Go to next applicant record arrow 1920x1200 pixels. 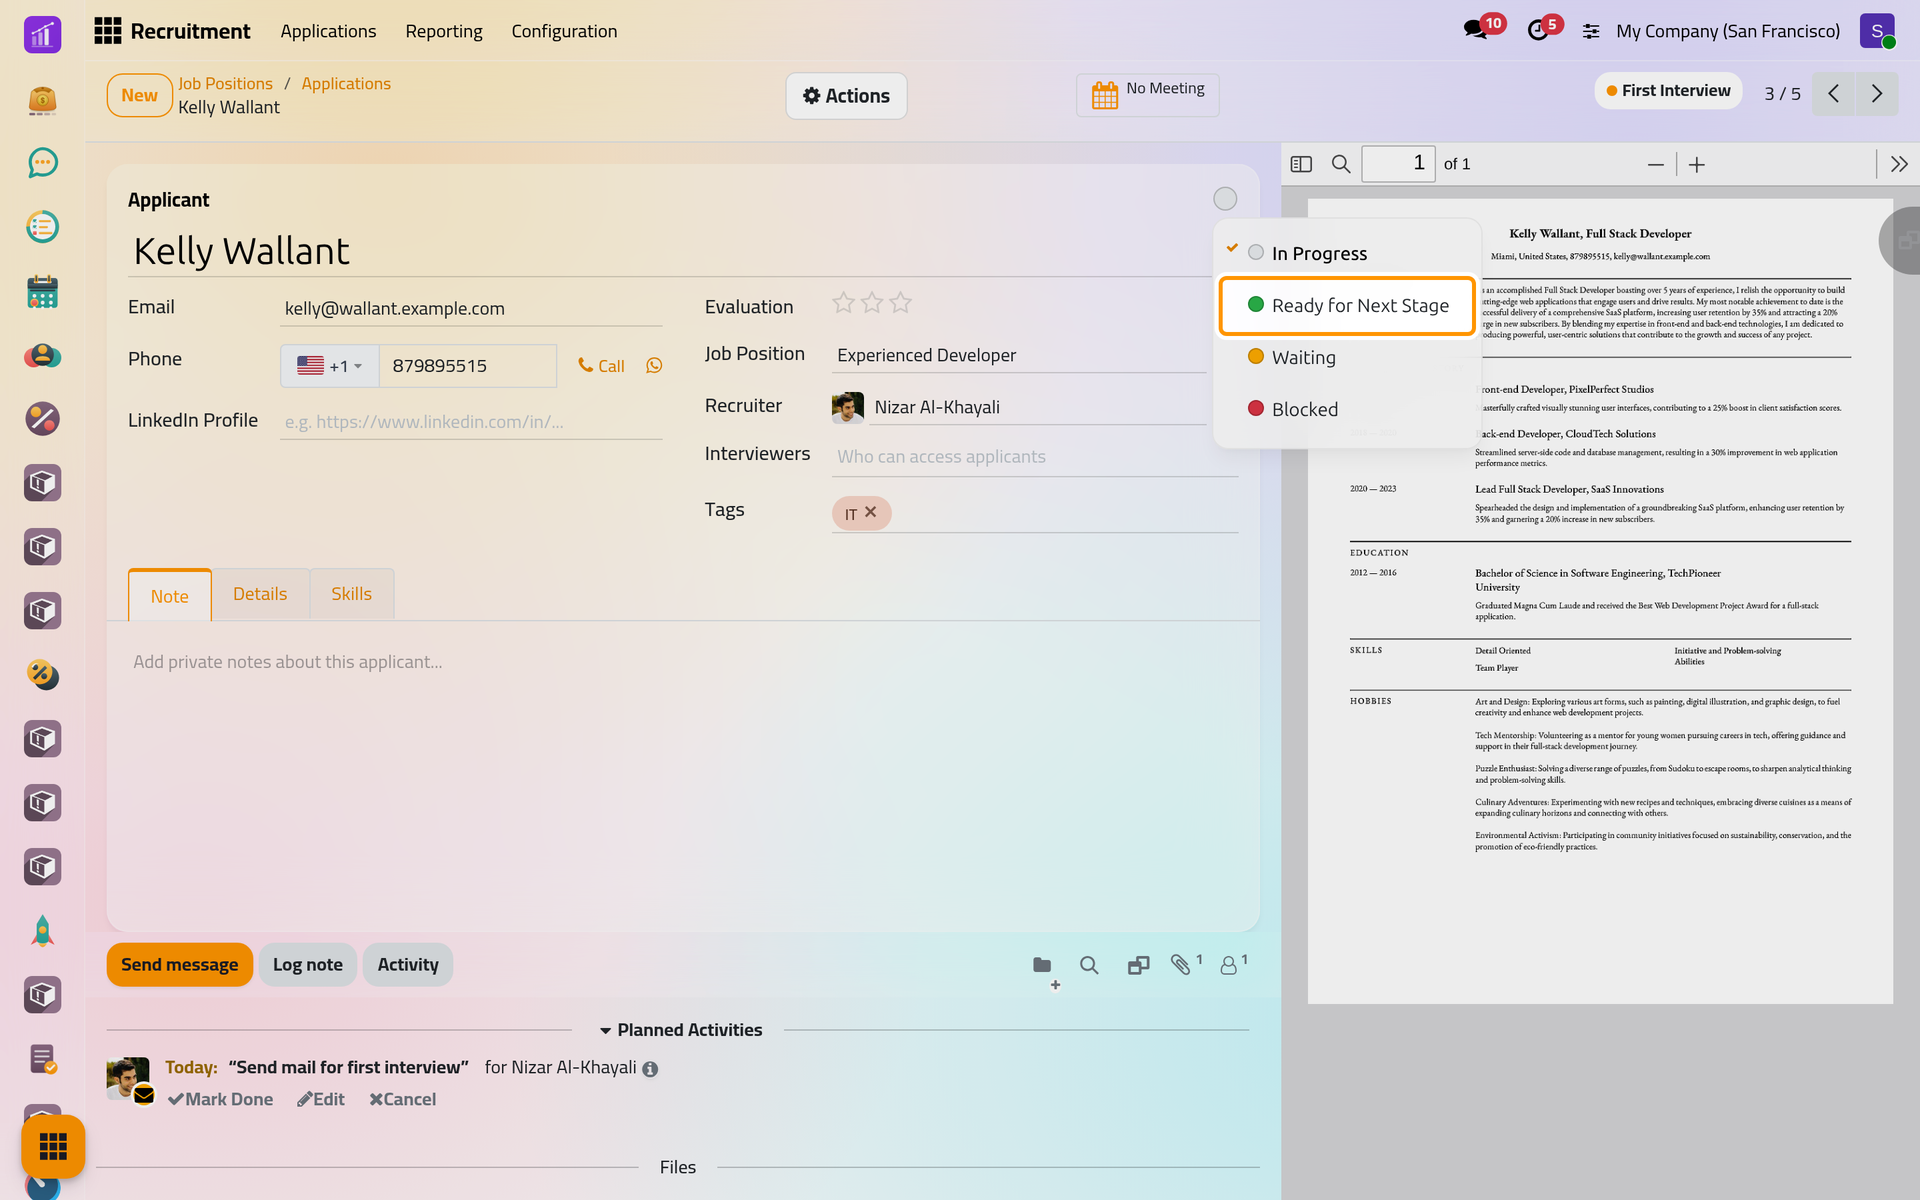[x=1877, y=94]
